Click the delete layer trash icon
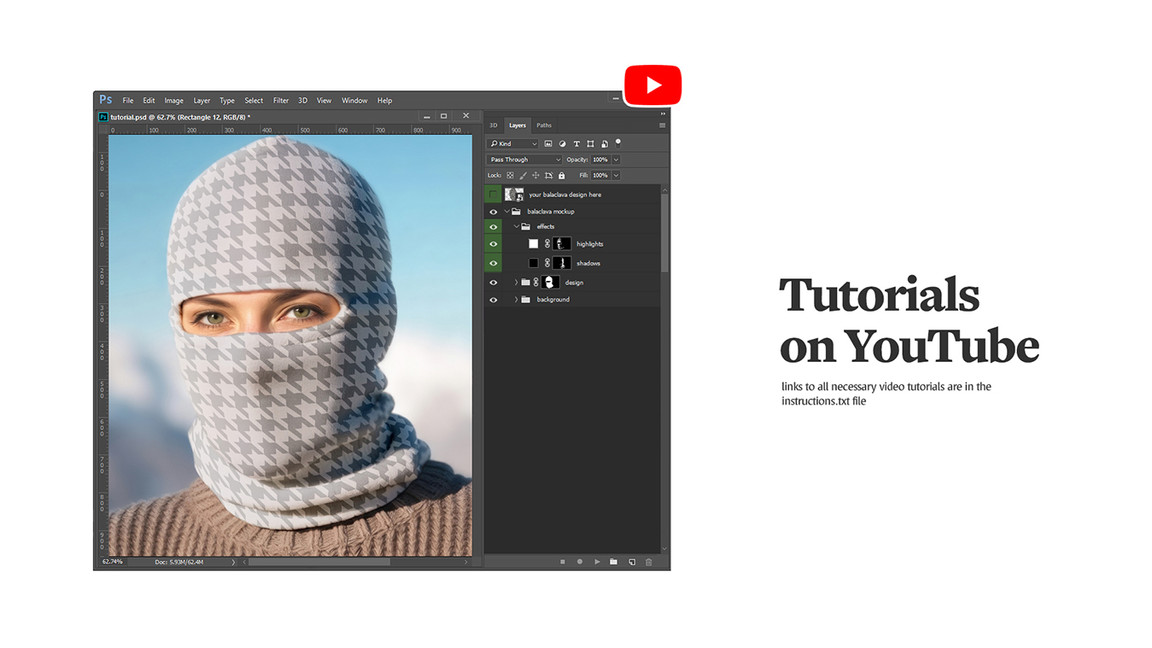The width and height of the screenshot is (1152, 648). click(649, 561)
